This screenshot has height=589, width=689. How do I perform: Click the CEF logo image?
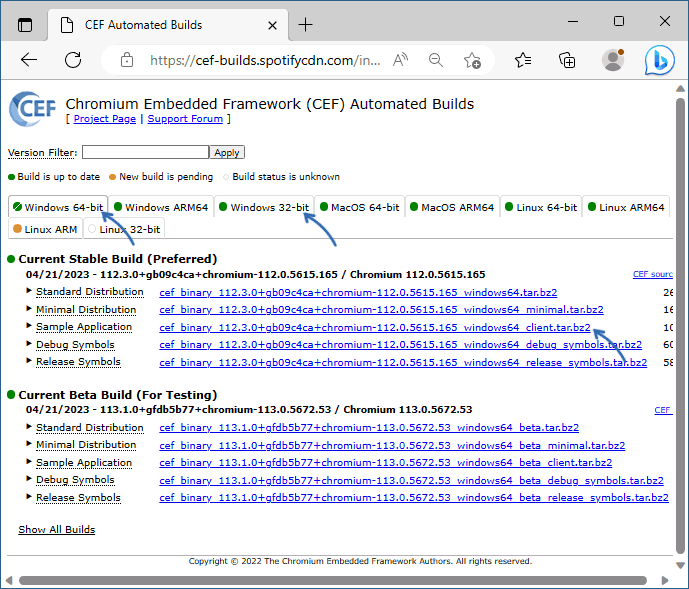33,109
